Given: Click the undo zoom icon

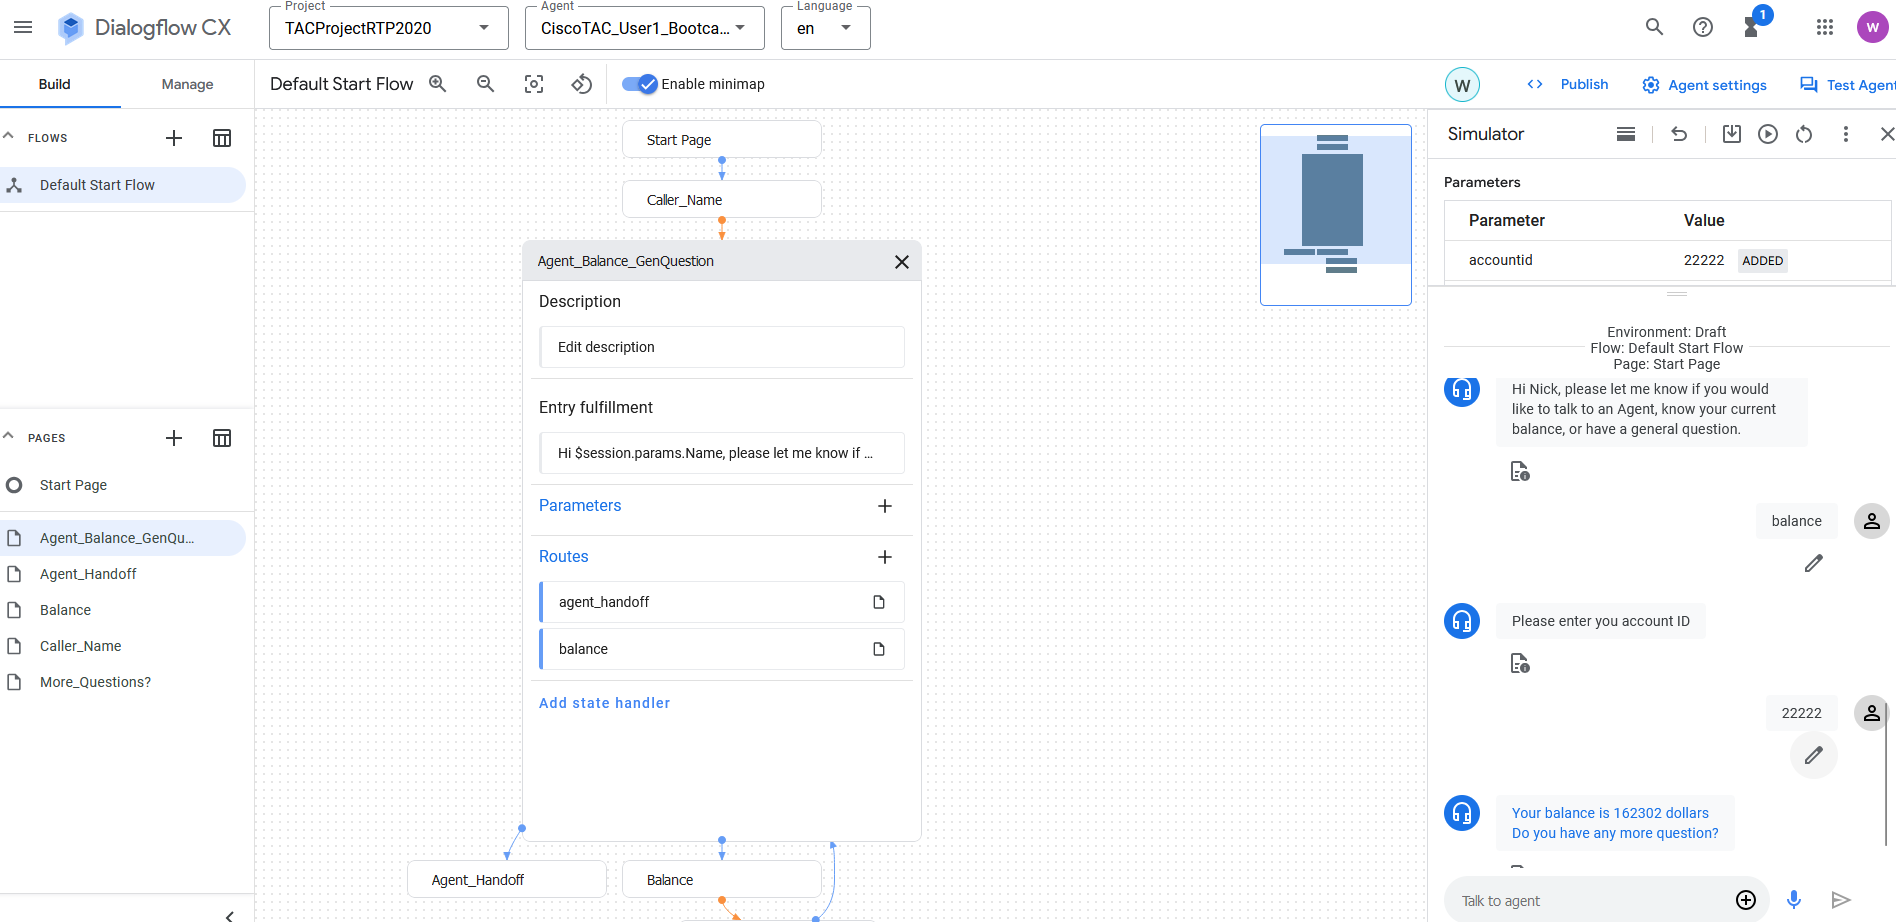Looking at the screenshot, I should (x=582, y=84).
